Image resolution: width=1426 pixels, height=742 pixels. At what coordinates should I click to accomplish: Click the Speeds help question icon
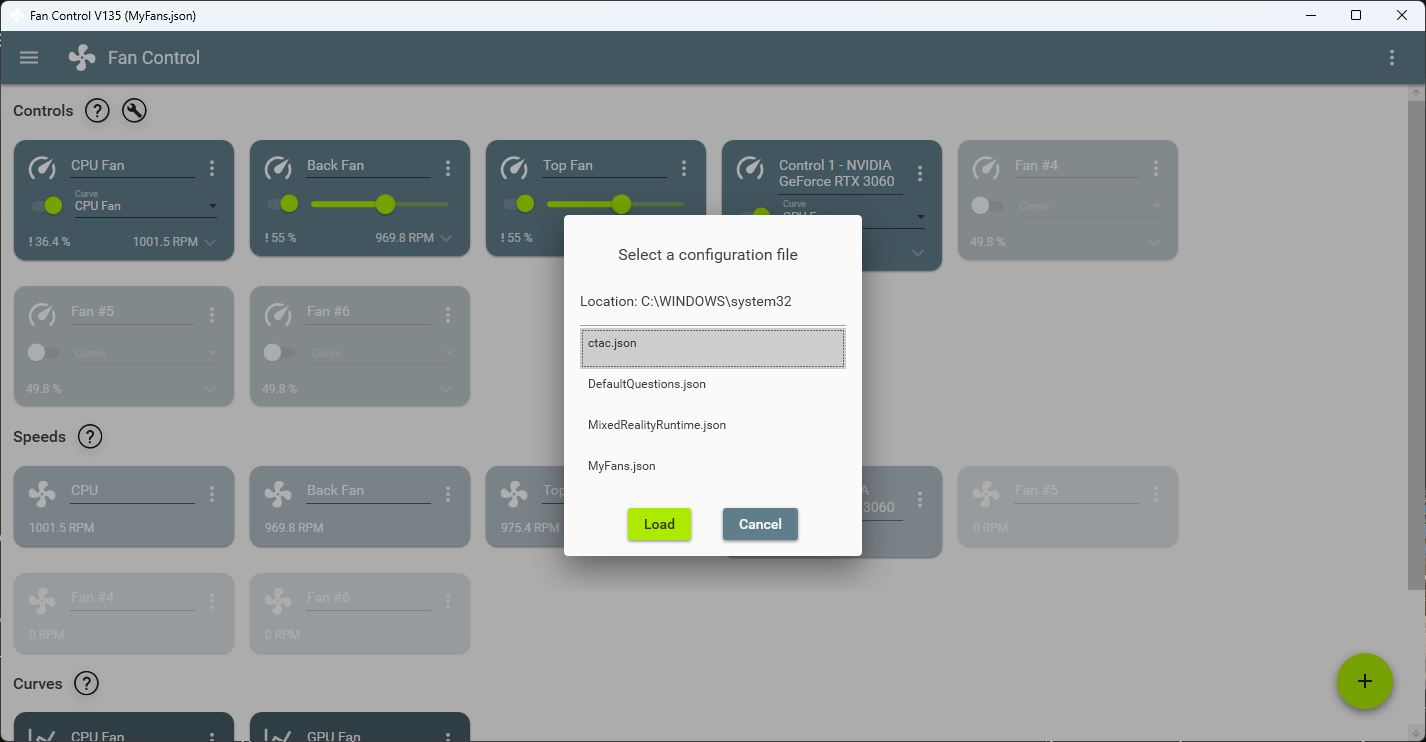click(x=89, y=436)
